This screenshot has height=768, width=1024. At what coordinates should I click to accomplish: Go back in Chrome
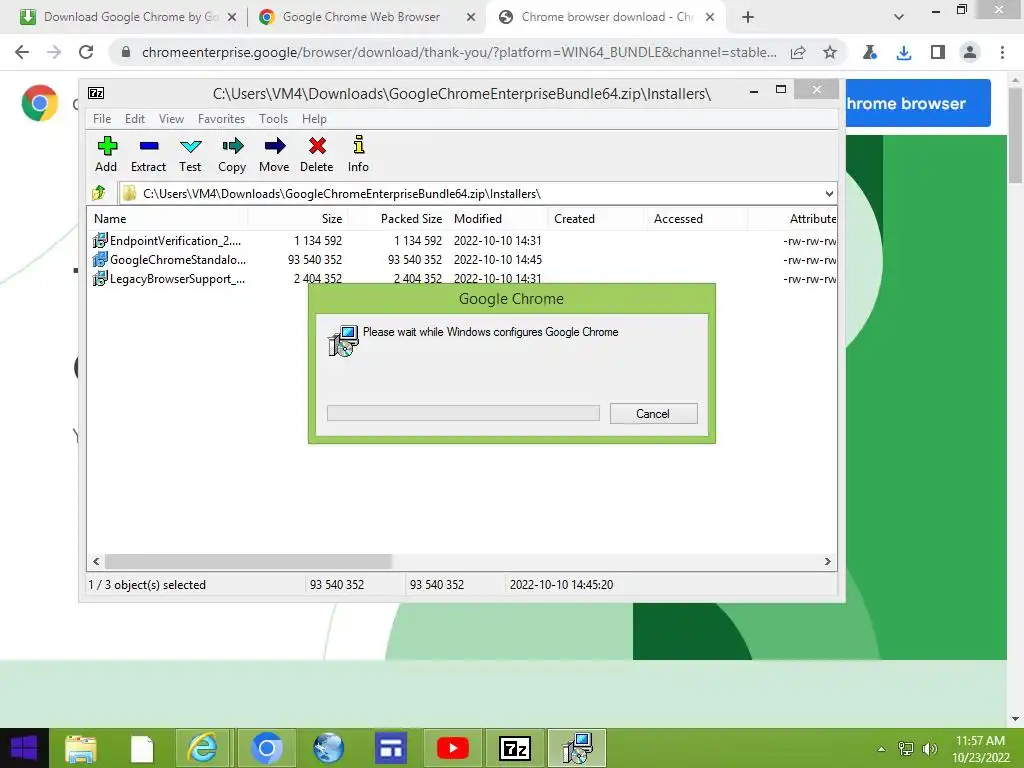click(x=22, y=52)
